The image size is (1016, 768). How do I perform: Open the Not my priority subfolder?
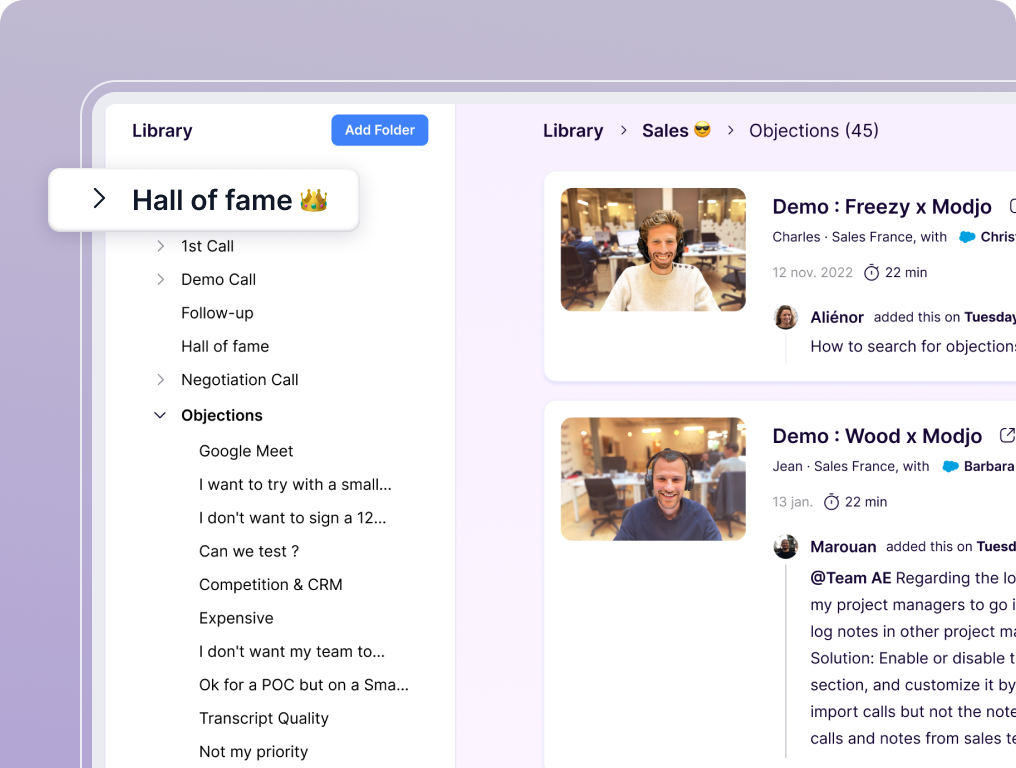[253, 752]
